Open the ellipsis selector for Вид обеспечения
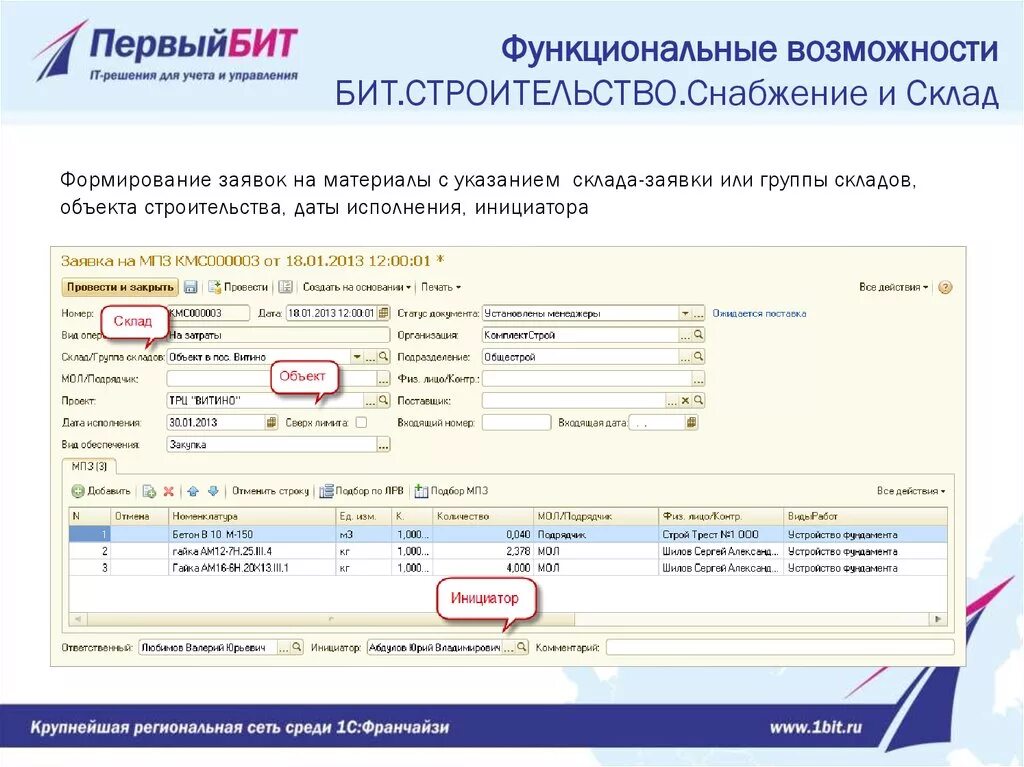The height and width of the screenshot is (767, 1024). 383,445
